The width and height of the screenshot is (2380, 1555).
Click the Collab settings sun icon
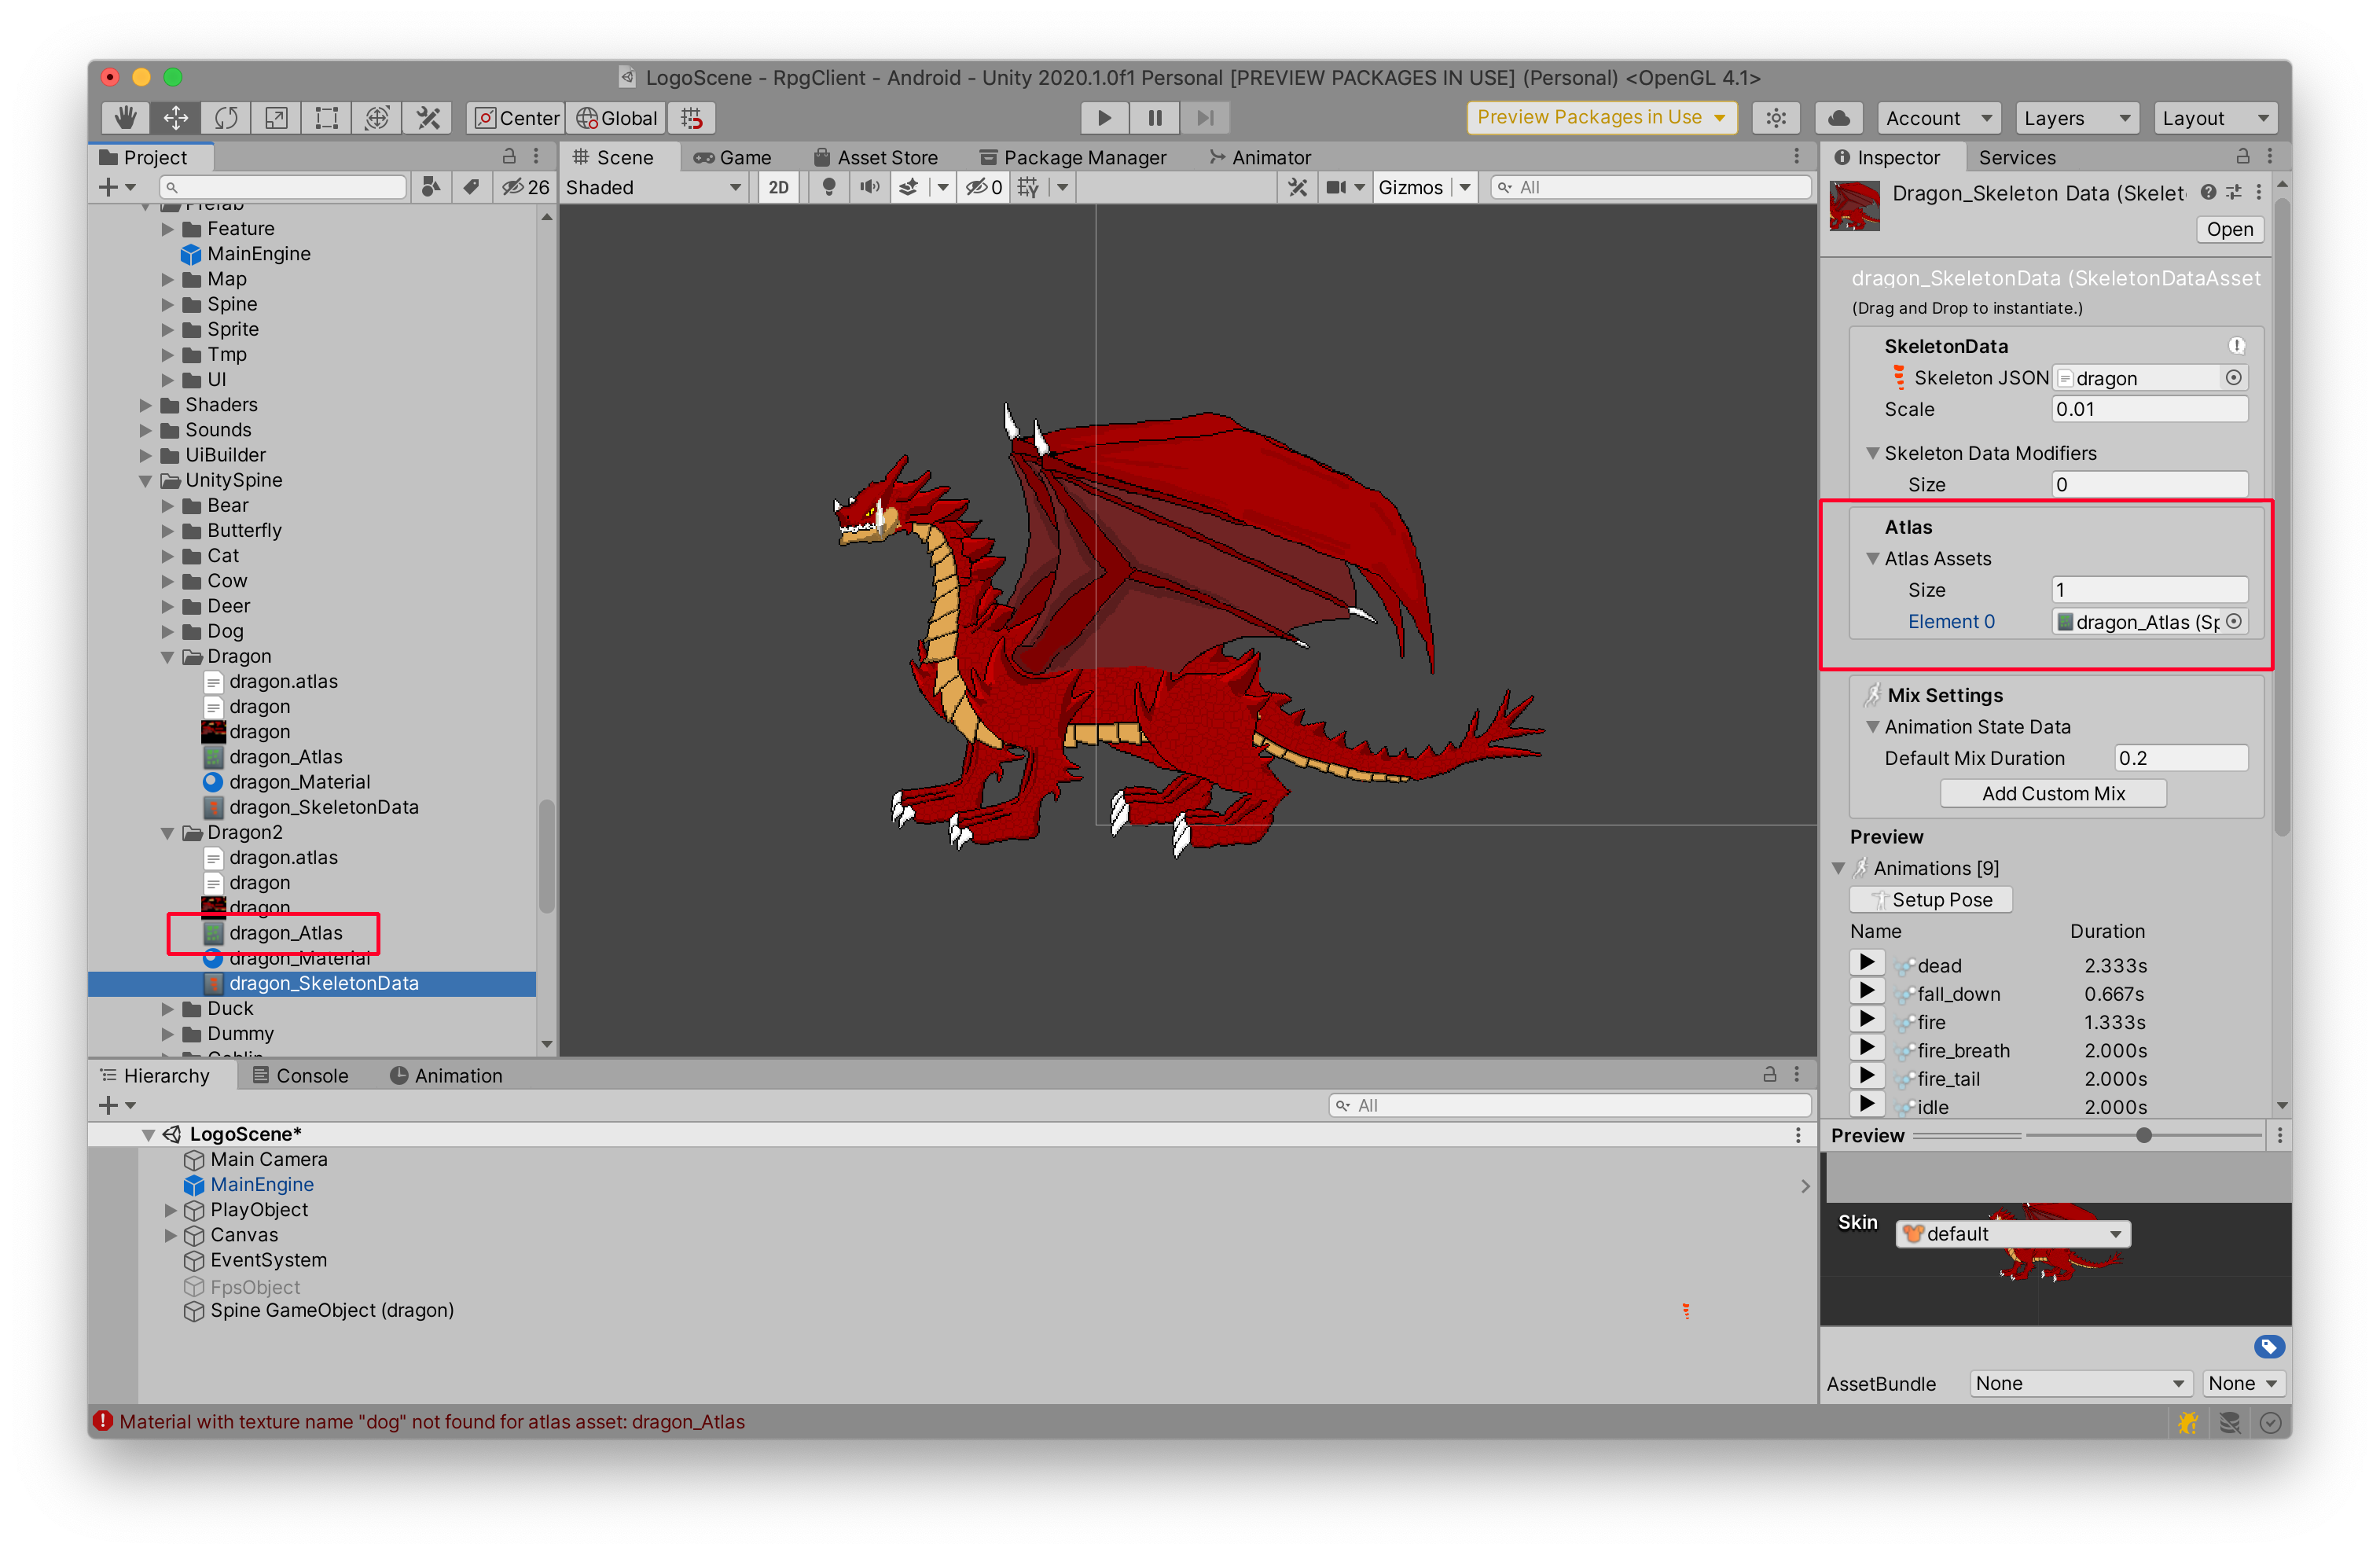tap(1776, 118)
